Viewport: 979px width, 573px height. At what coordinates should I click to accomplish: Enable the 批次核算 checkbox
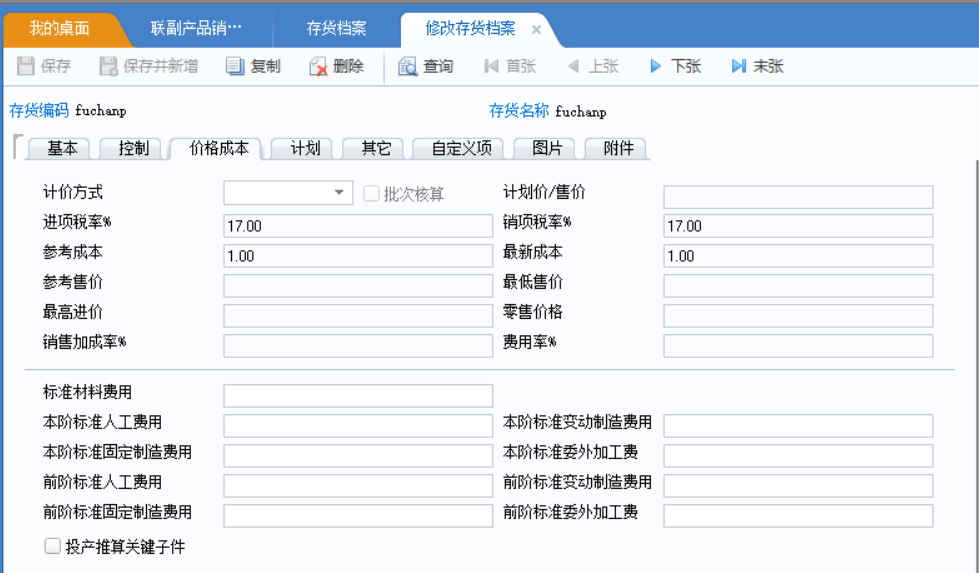pos(371,193)
